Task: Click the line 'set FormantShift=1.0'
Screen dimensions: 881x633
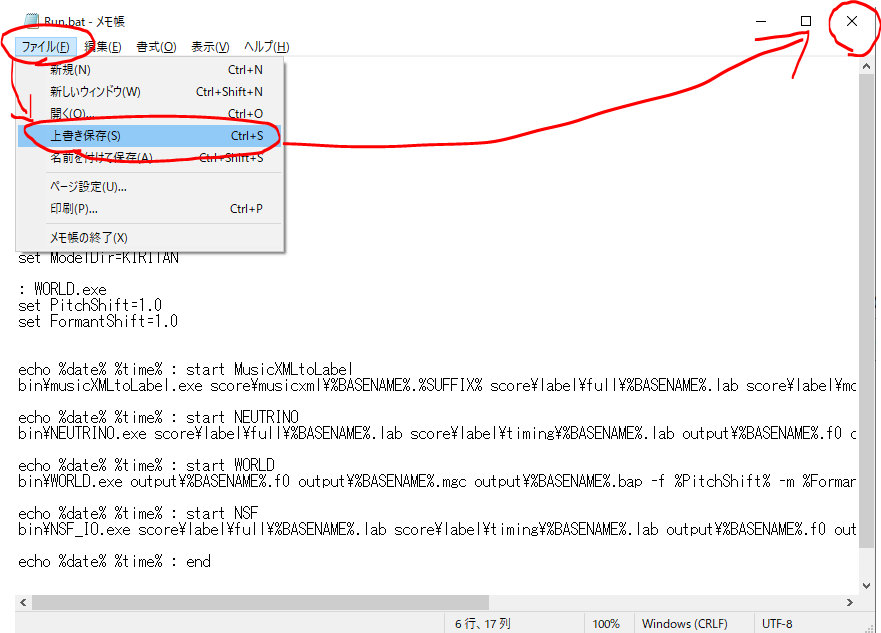Action: (x=98, y=321)
